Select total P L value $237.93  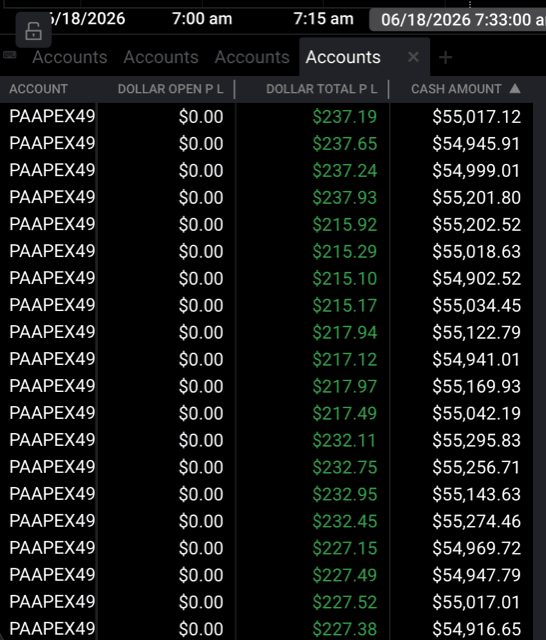(345, 198)
